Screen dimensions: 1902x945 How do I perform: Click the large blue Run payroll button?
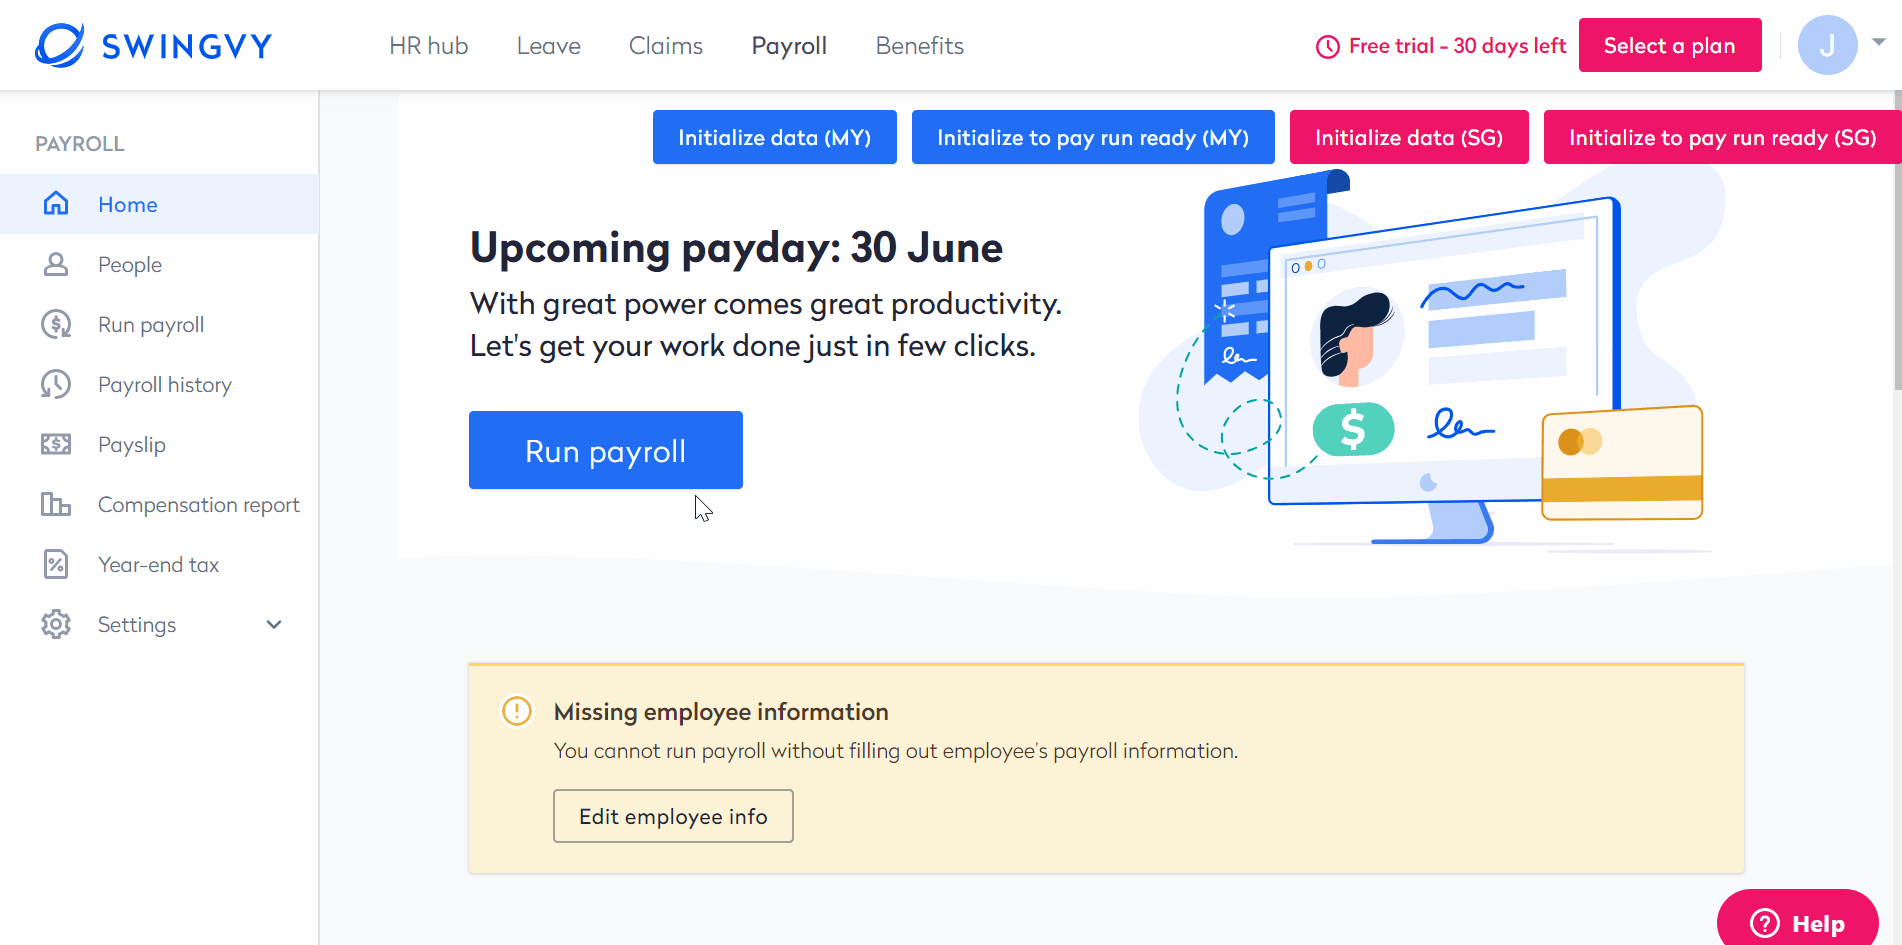pyautogui.click(x=606, y=450)
